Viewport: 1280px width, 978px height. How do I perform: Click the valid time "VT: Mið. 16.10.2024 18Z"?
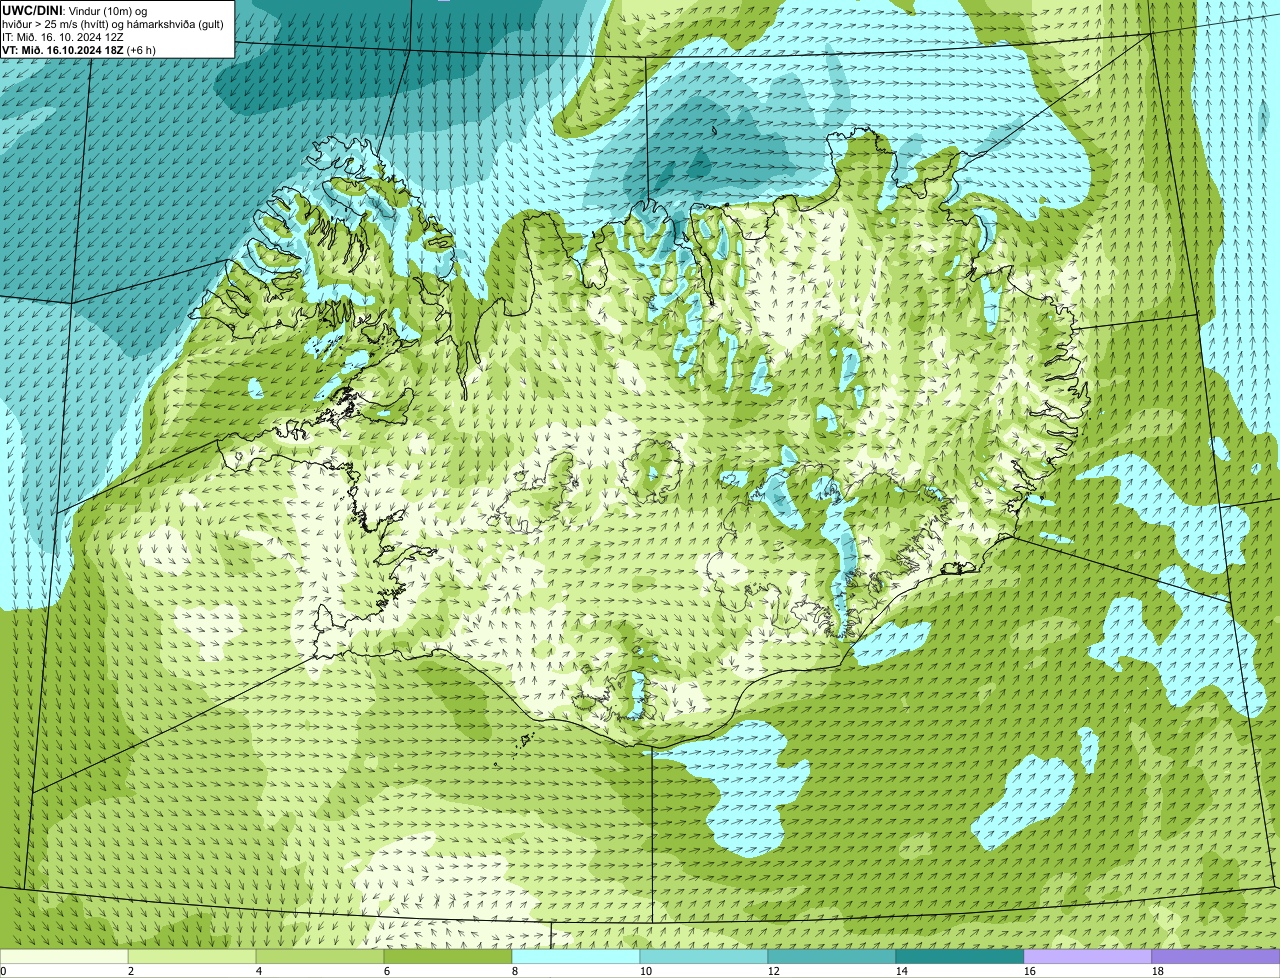pyautogui.click(x=63, y=50)
